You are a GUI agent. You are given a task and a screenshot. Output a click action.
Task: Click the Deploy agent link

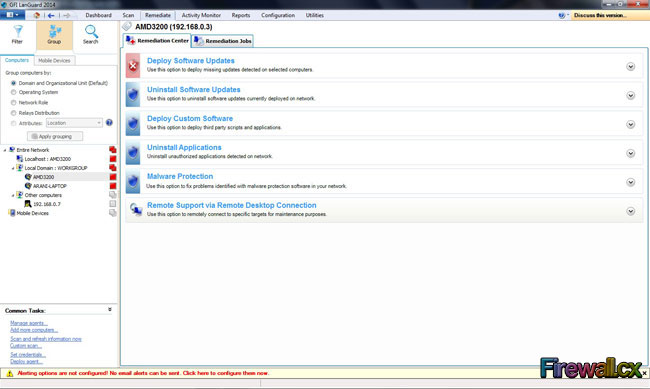[26, 362]
